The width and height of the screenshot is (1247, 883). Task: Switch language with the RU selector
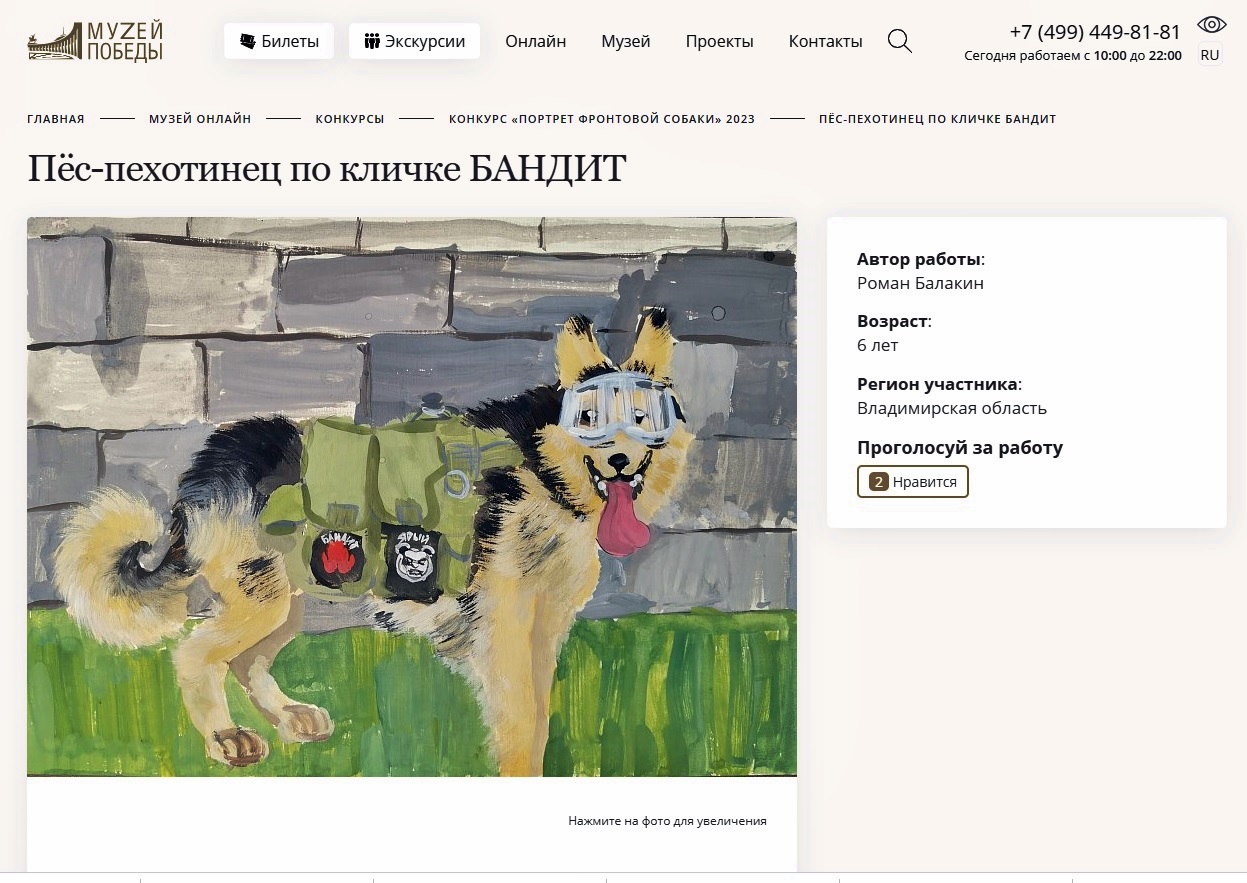(x=1210, y=55)
